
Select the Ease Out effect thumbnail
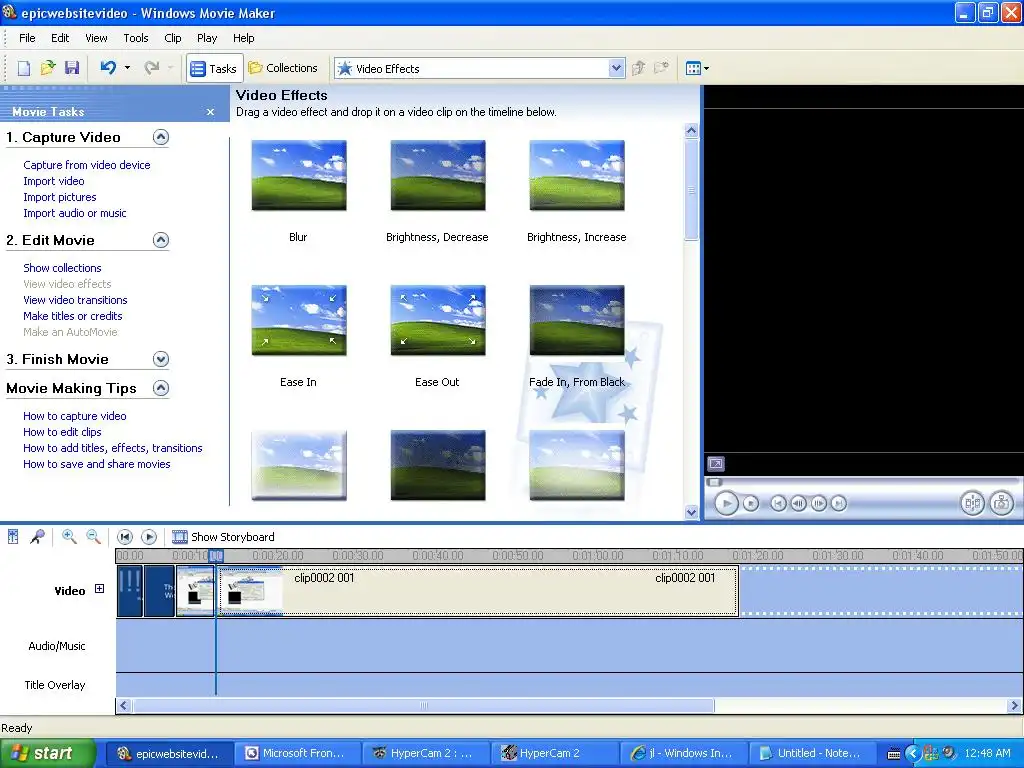438,320
